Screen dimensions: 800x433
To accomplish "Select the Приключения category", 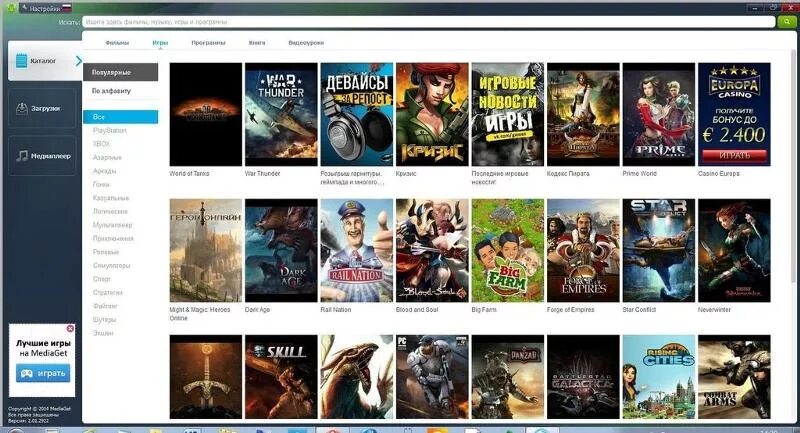I will click(113, 238).
